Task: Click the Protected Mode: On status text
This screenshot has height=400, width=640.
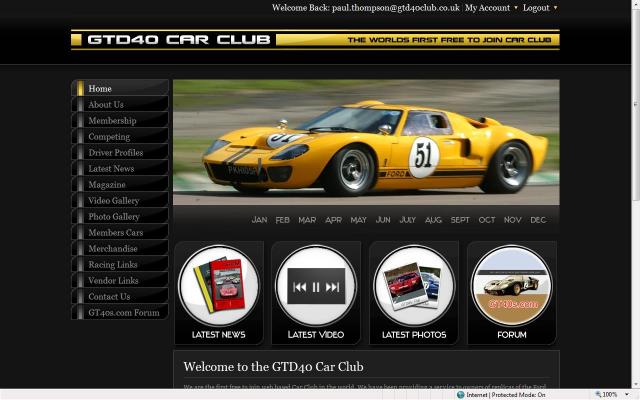Action: click(518, 395)
